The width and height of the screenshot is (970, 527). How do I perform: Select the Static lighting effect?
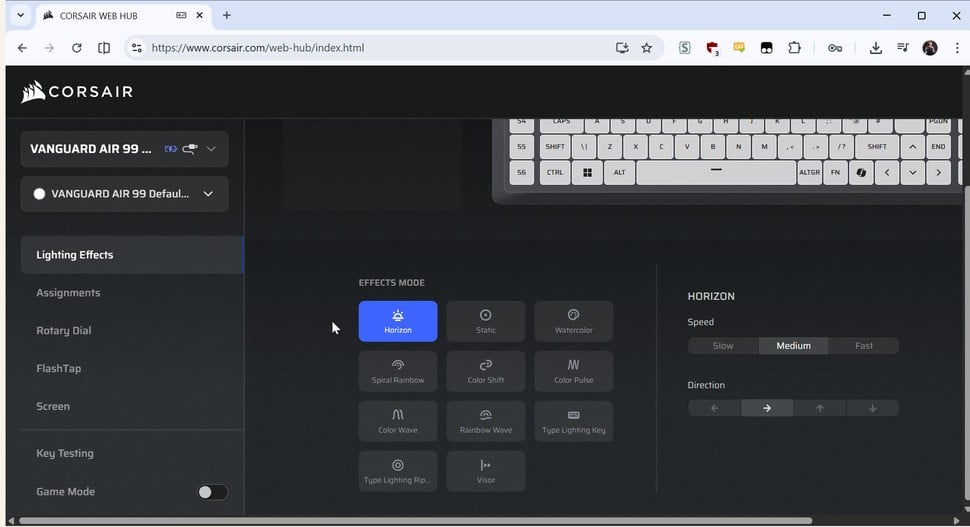tap(485, 321)
